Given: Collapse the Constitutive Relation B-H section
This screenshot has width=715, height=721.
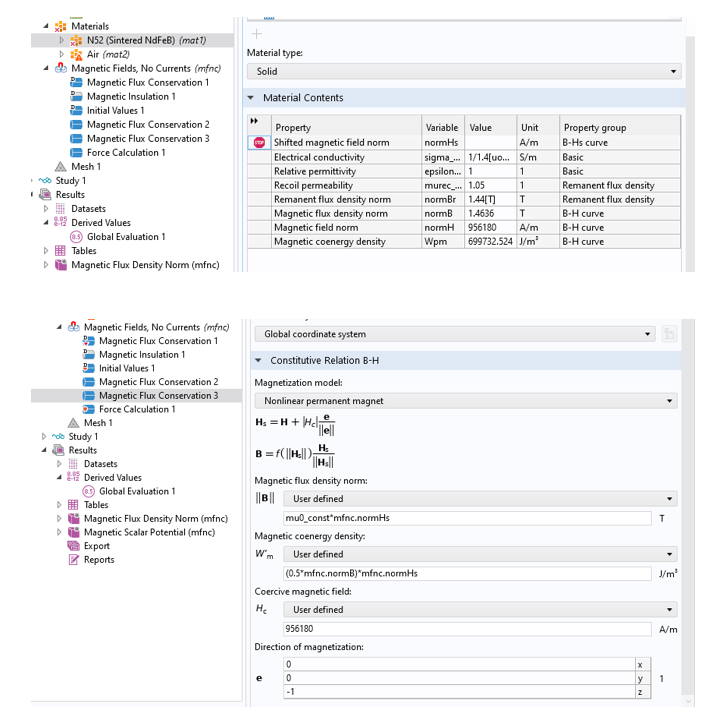Looking at the screenshot, I should point(259,360).
